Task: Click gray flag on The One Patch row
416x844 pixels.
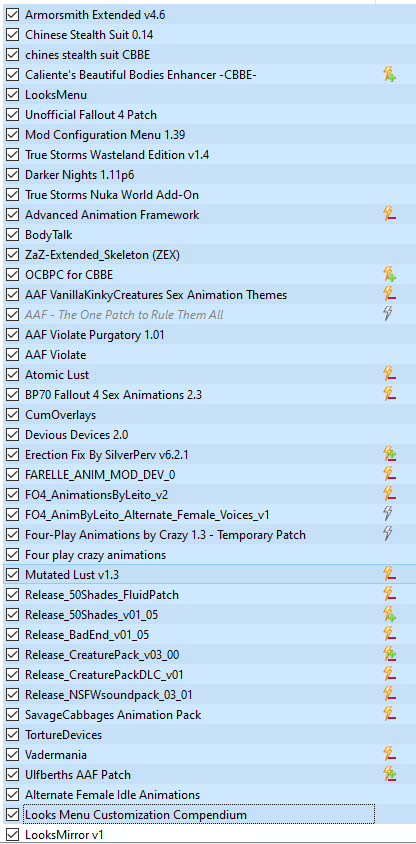Action: (387, 314)
